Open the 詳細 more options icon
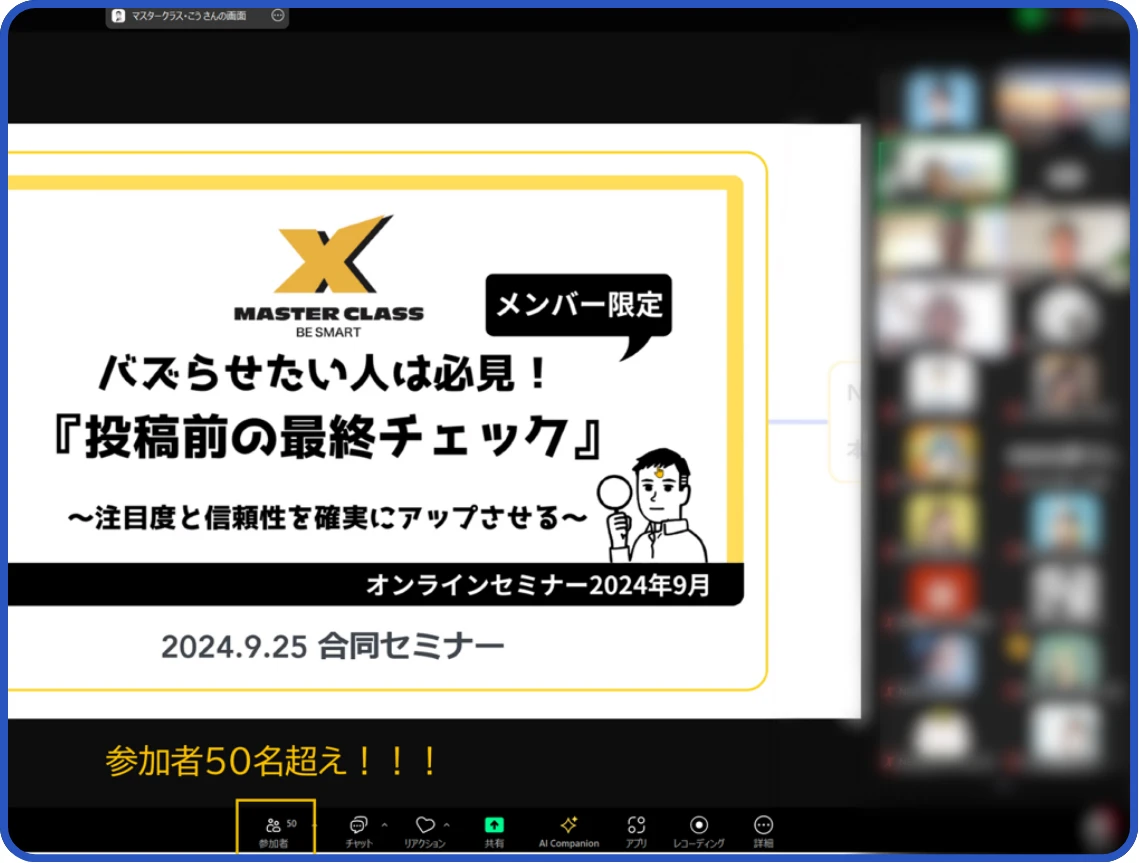 [x=763, y=832]
